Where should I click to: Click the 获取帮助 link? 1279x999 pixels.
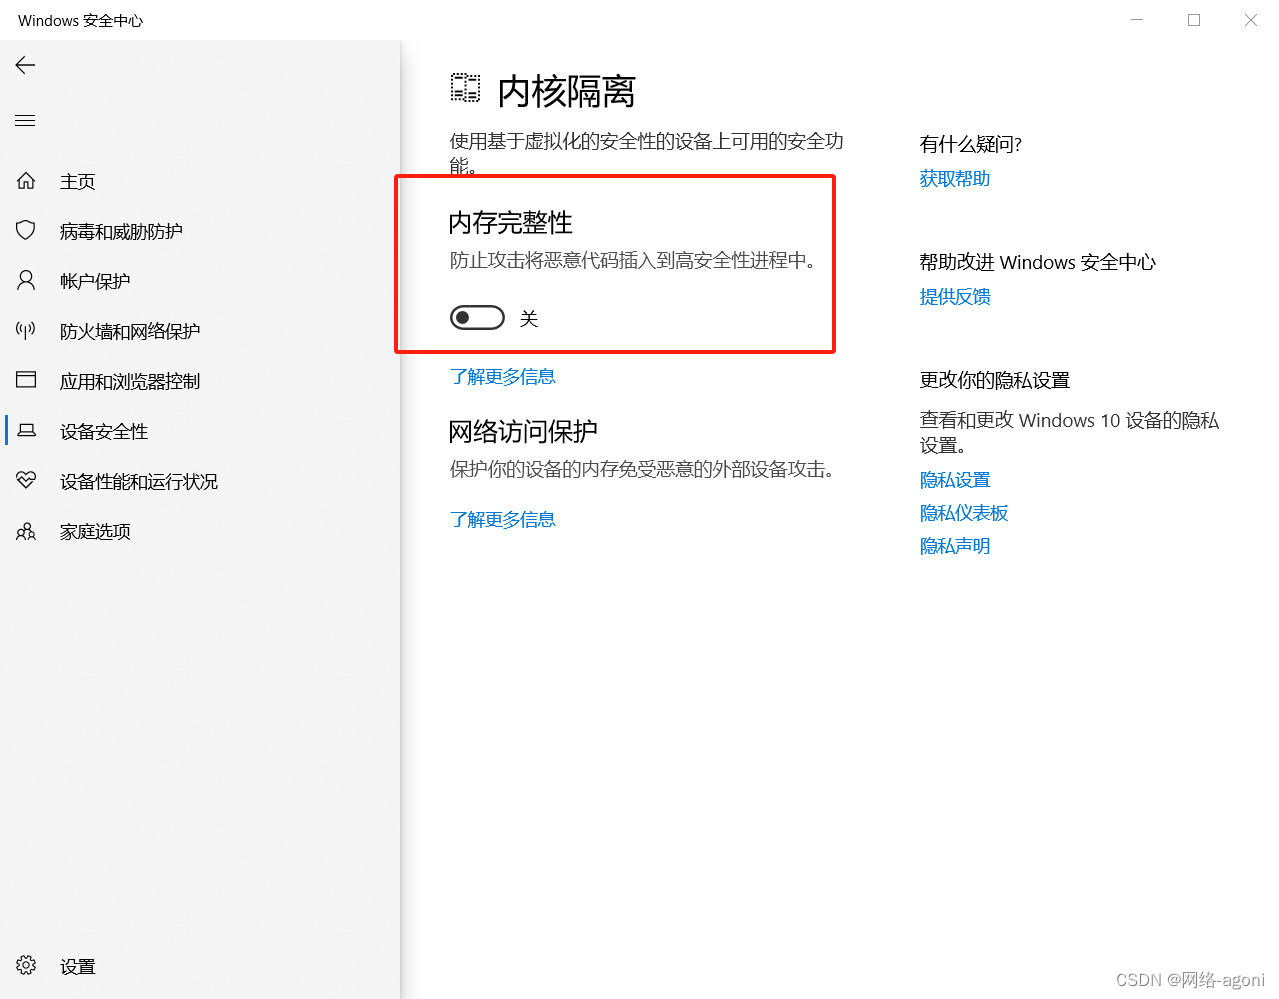[955, 179]
